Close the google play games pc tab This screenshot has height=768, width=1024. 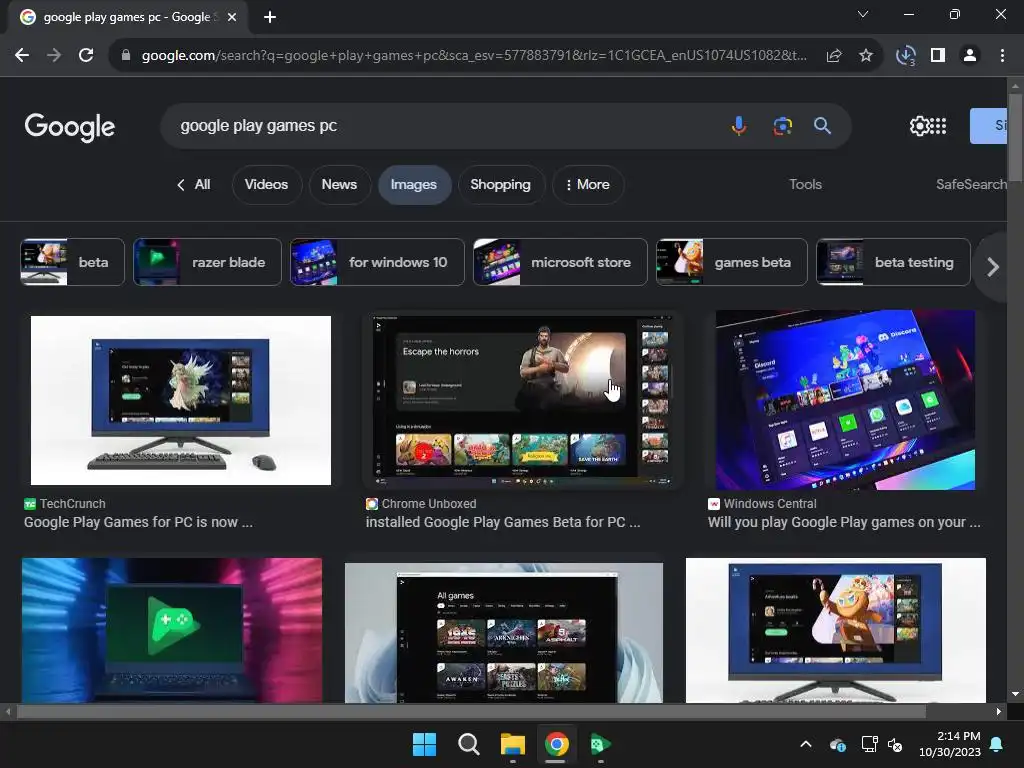232,17
